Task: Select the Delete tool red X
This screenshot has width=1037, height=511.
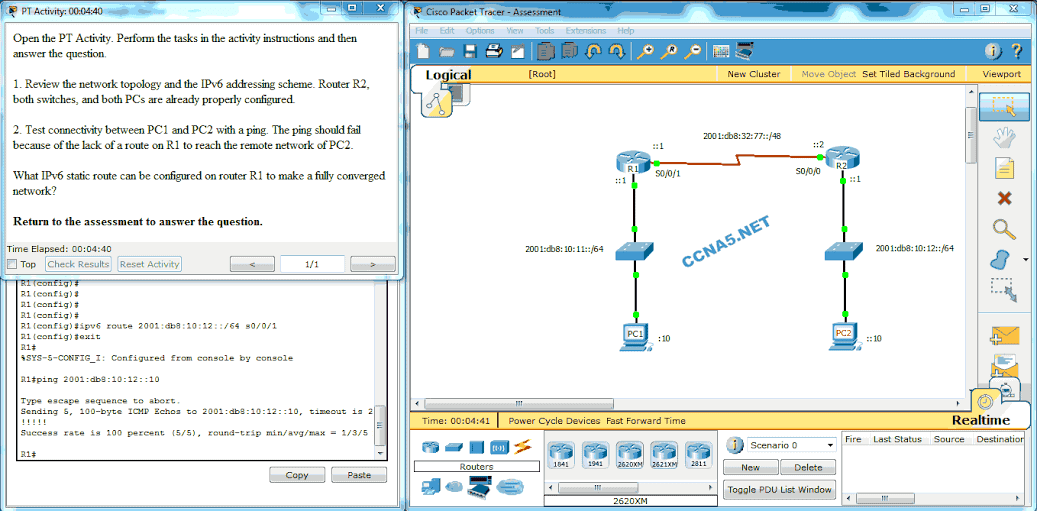Action: click(1004, 198)
